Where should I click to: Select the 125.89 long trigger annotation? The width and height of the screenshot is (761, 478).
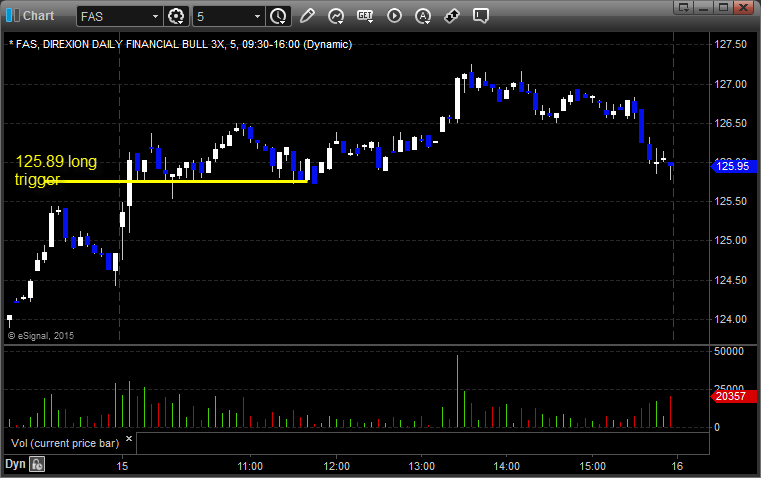[x=56, y=170]
